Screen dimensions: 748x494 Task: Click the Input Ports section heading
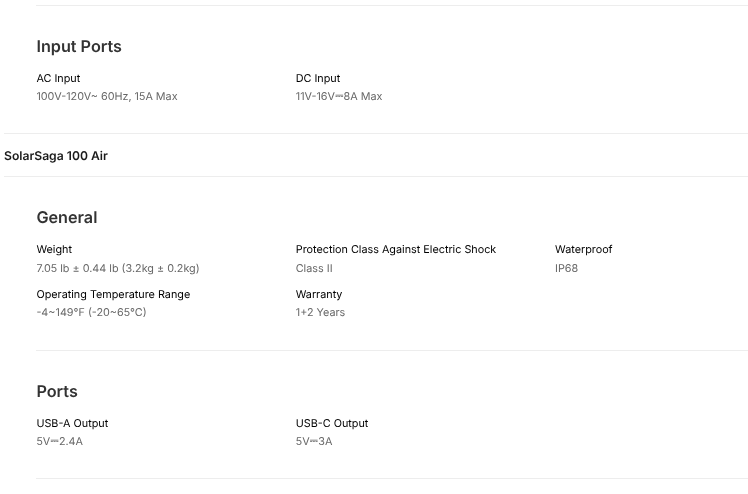(x=79, y=47)
